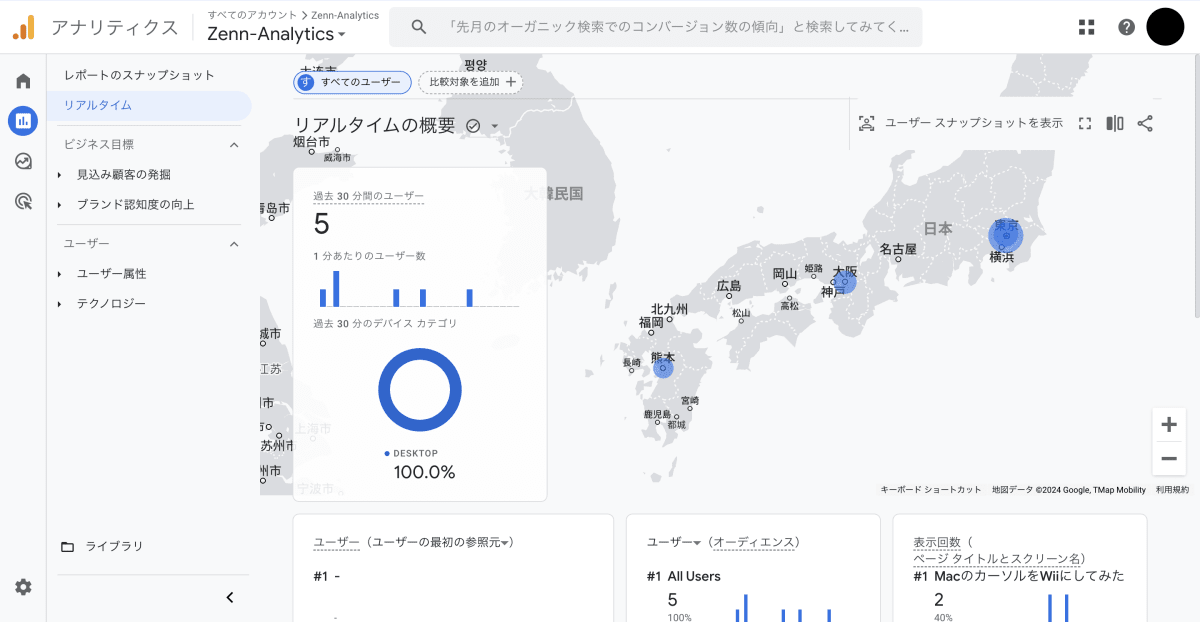Open Home from left rail
Viewport: 1200px width, 622px height.
pyautogui.click(x=23, y=81)
